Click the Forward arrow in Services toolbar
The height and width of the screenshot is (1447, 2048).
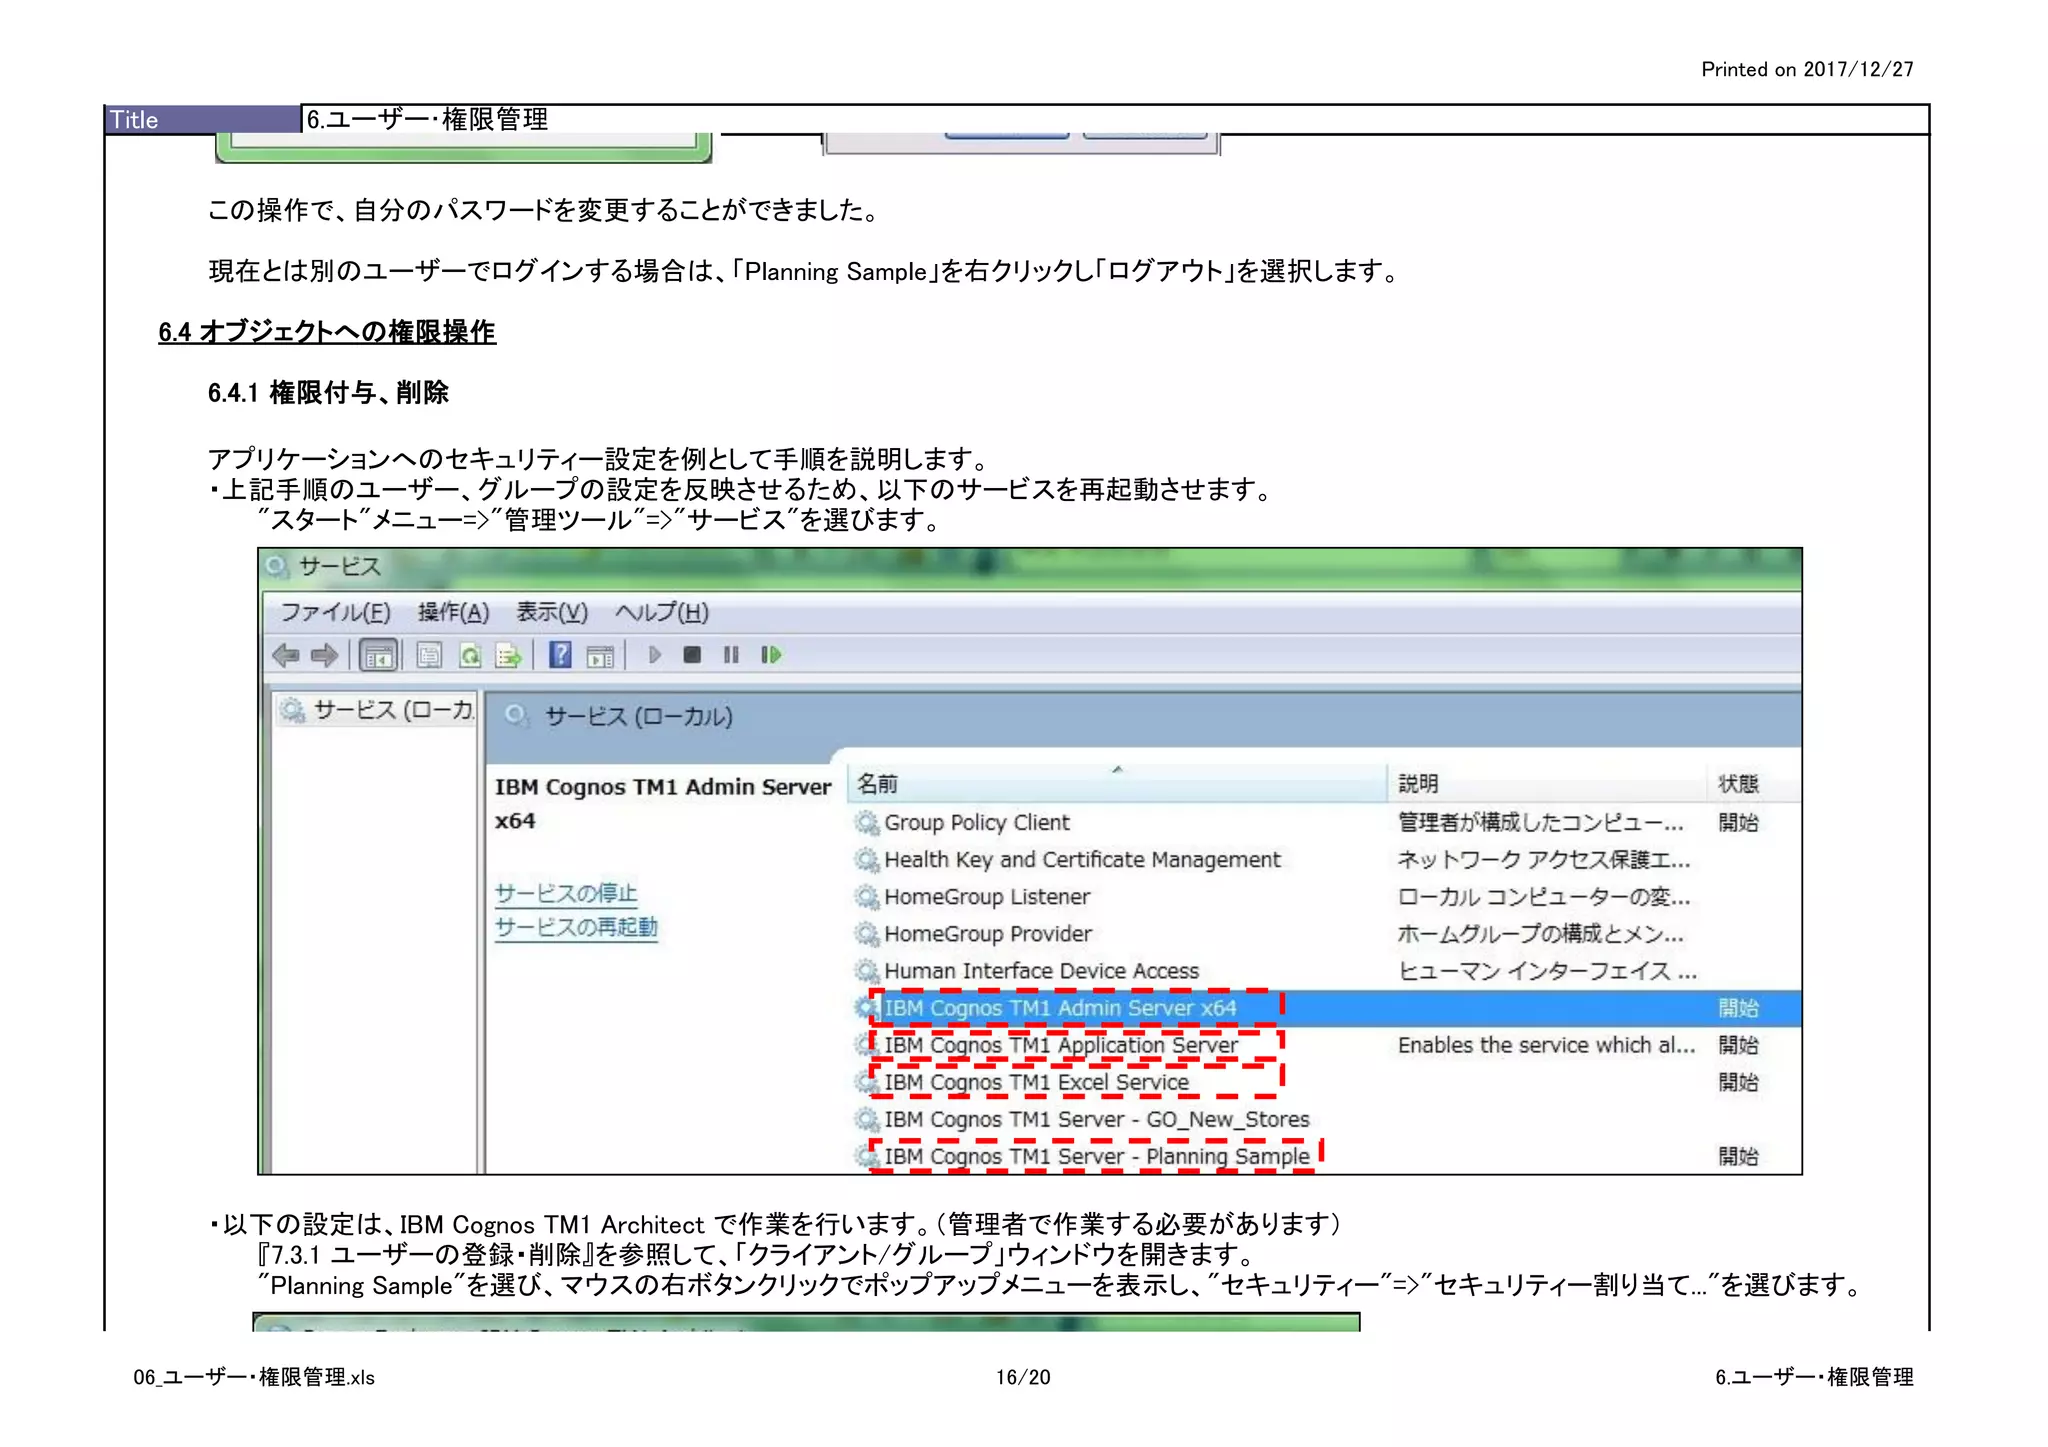click(x=324, y=656)
